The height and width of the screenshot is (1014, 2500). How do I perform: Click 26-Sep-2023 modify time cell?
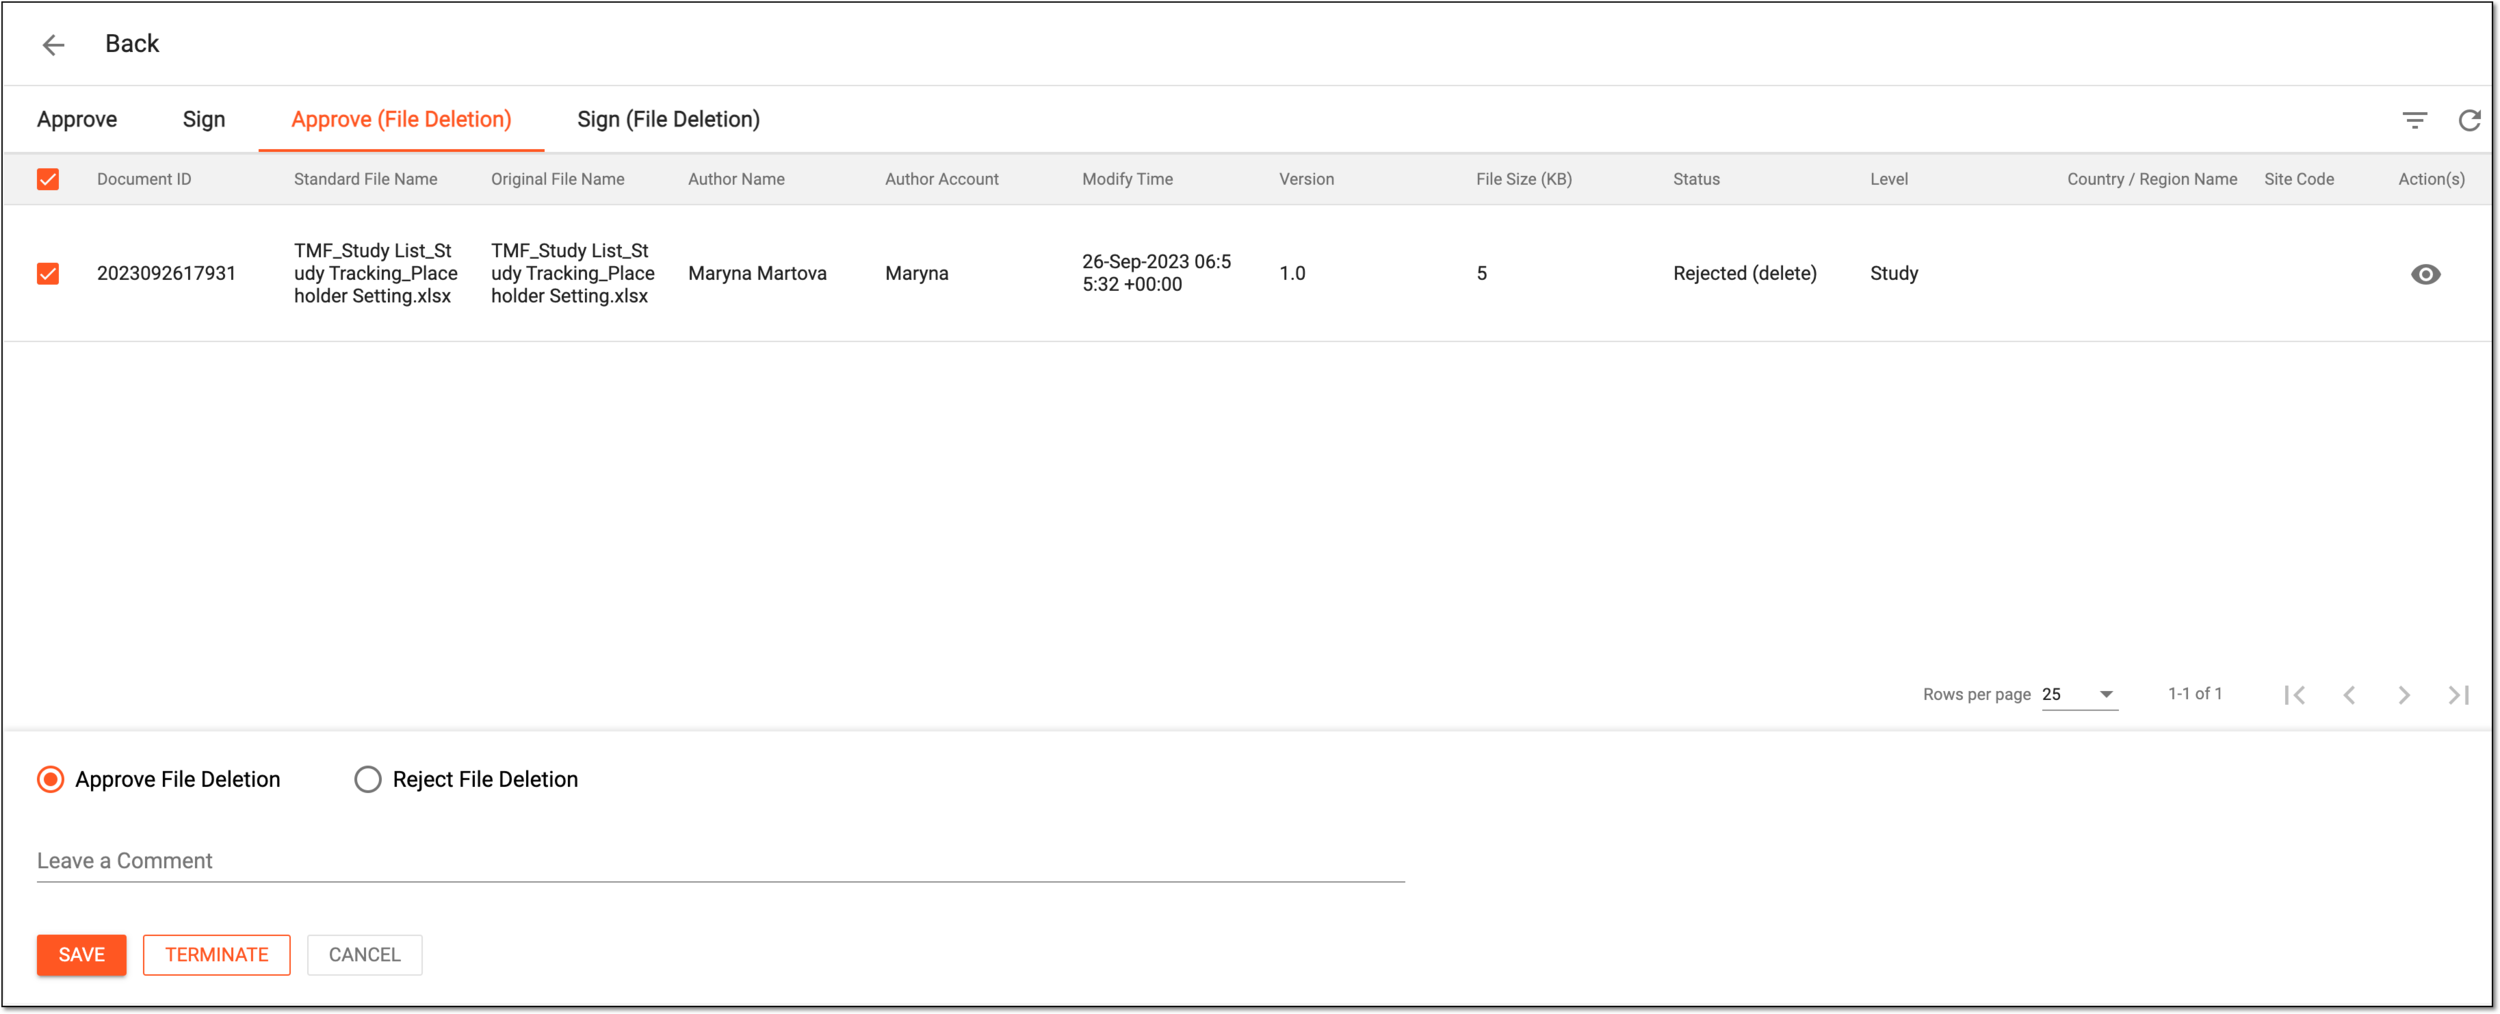click(1157, 274)
